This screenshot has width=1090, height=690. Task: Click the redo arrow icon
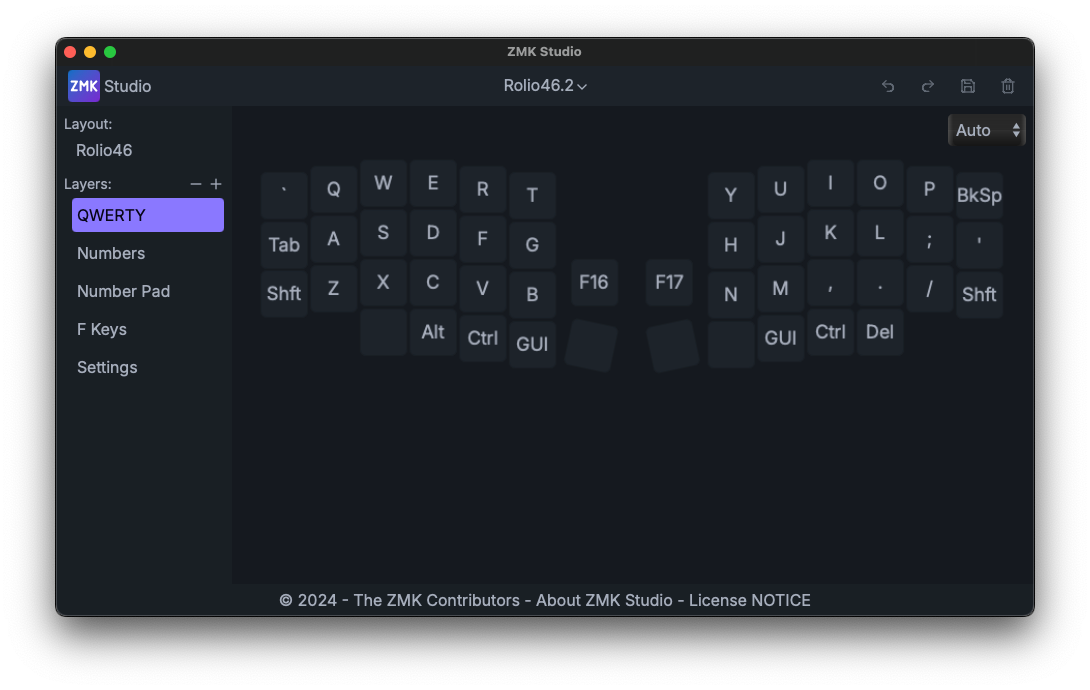(927, 86)
